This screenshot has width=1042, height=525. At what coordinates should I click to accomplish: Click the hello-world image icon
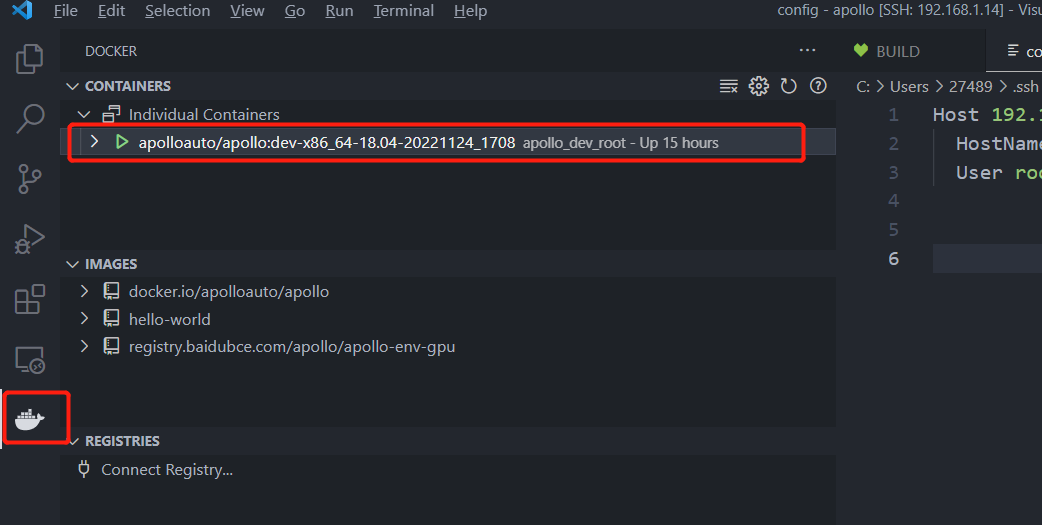[111, 319]
